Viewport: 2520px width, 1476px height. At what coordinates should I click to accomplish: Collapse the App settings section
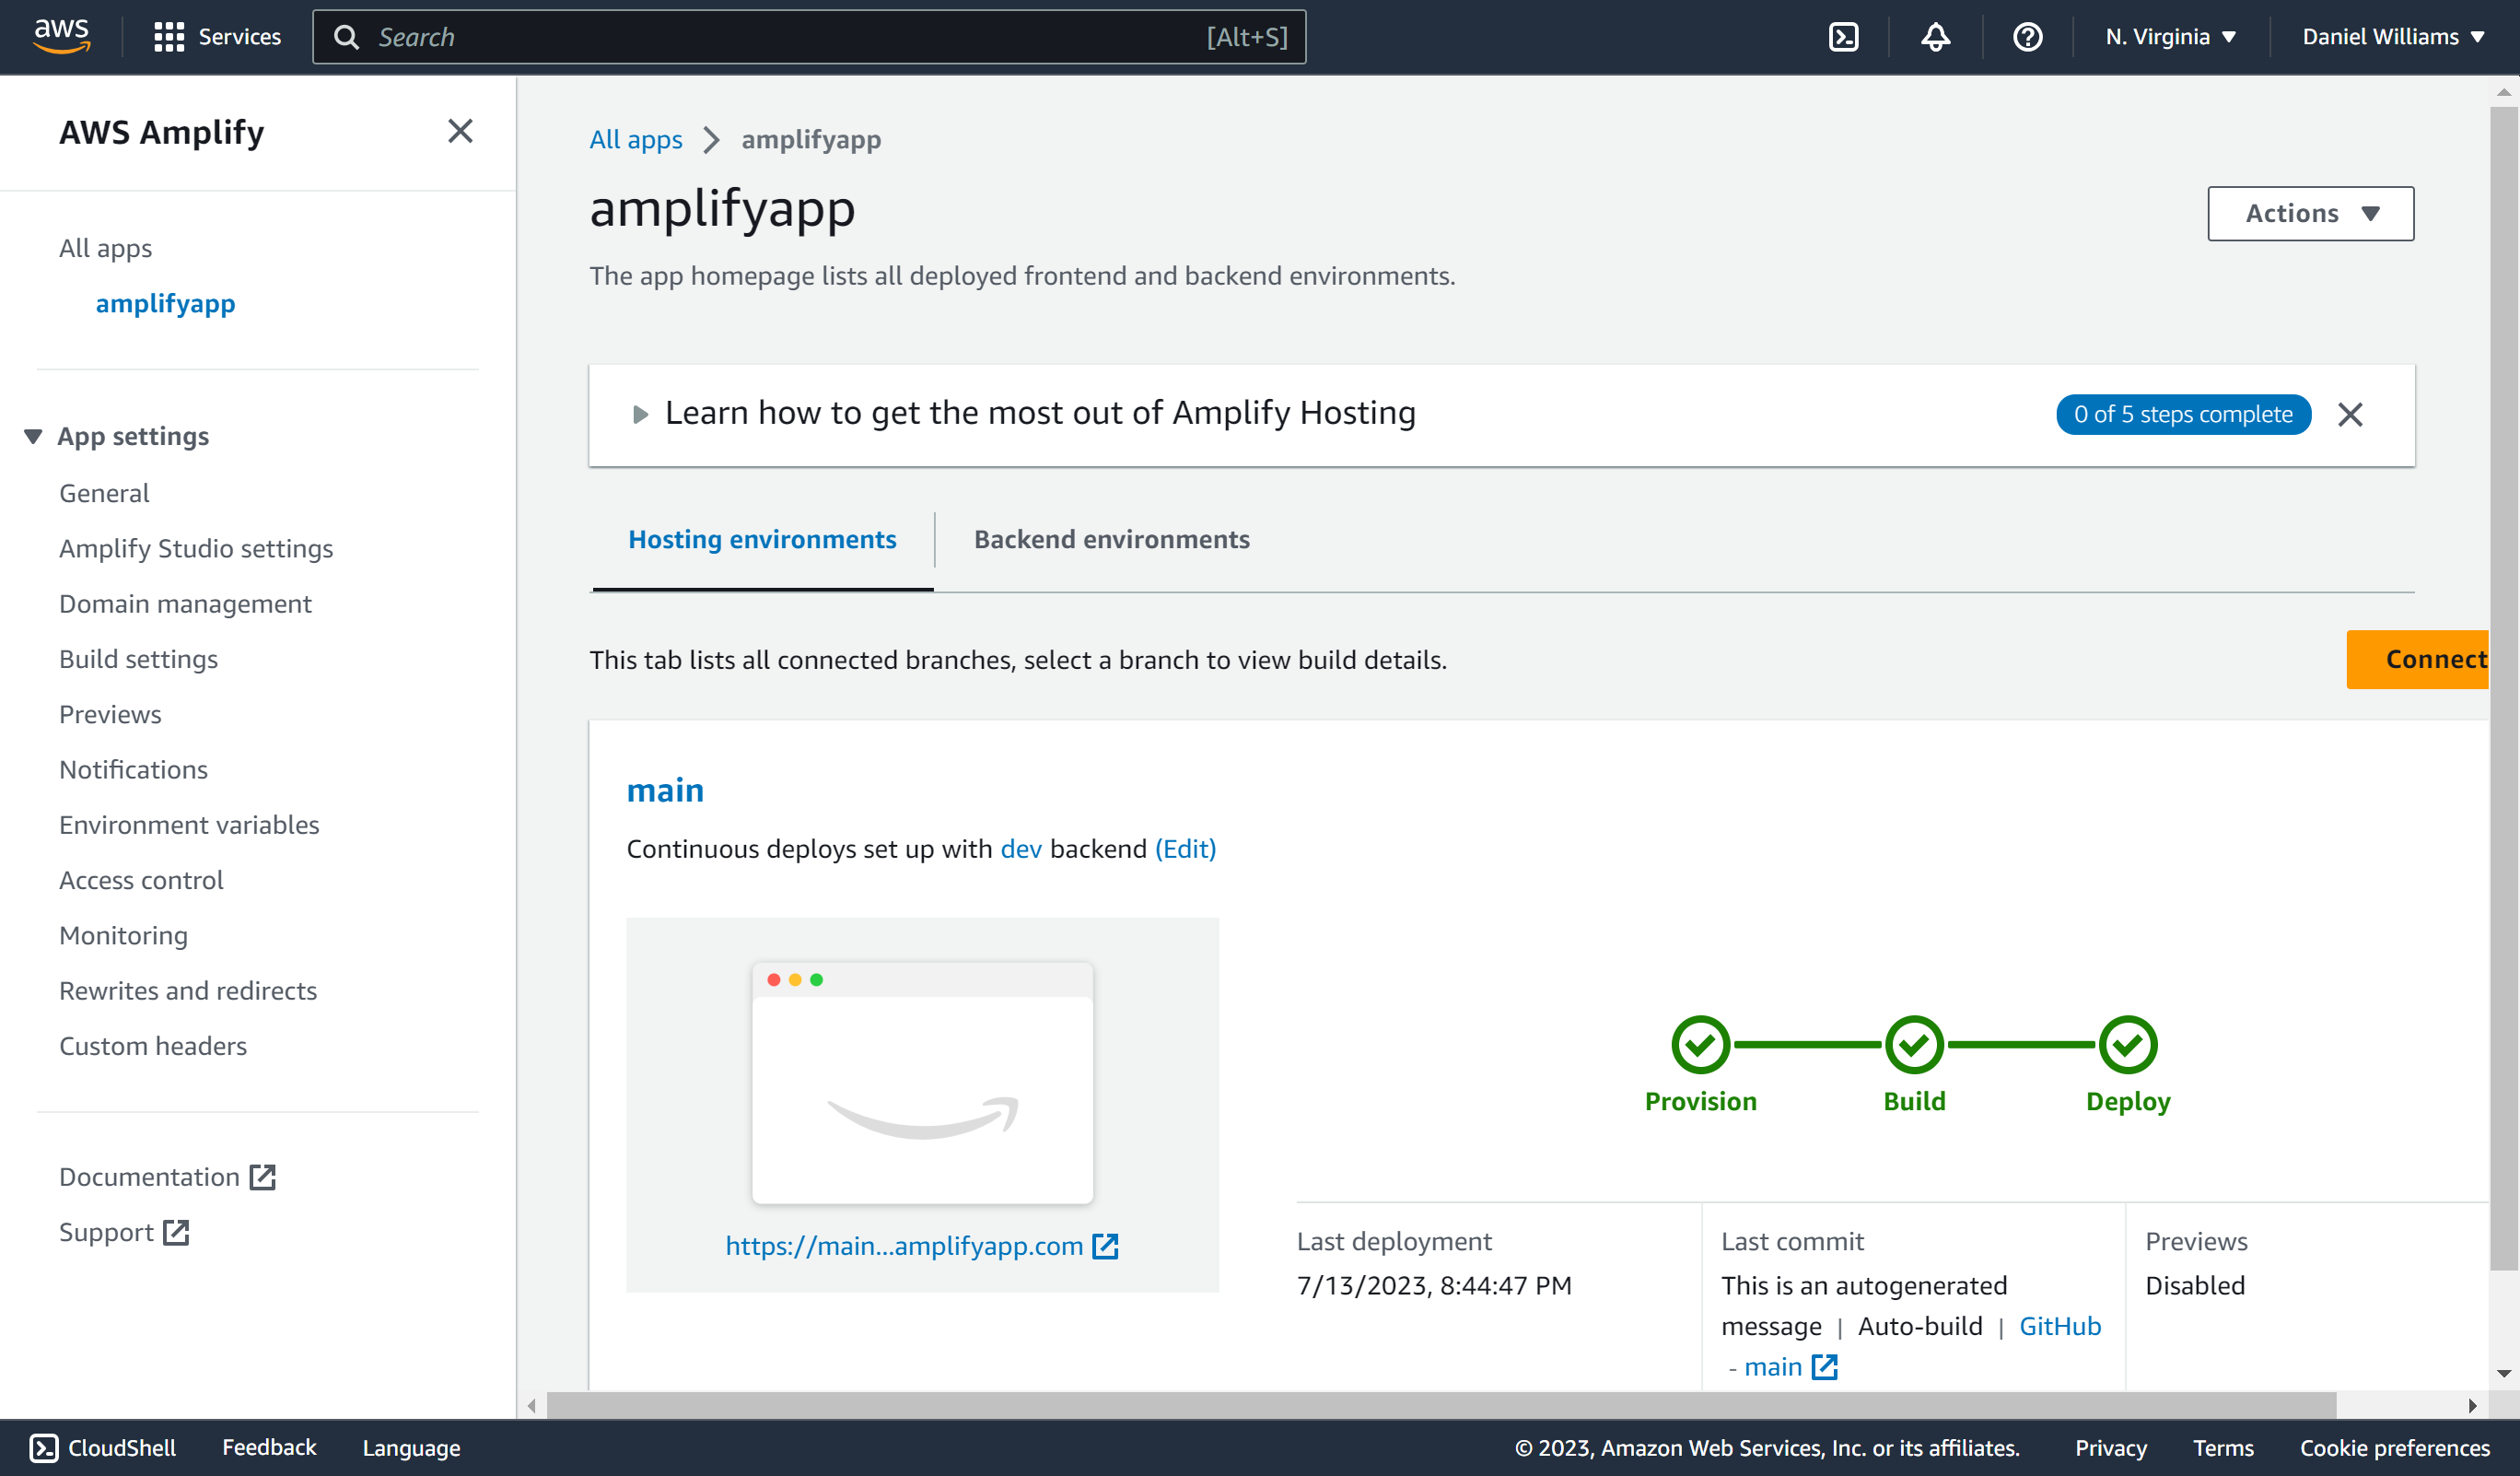(118, 436)
